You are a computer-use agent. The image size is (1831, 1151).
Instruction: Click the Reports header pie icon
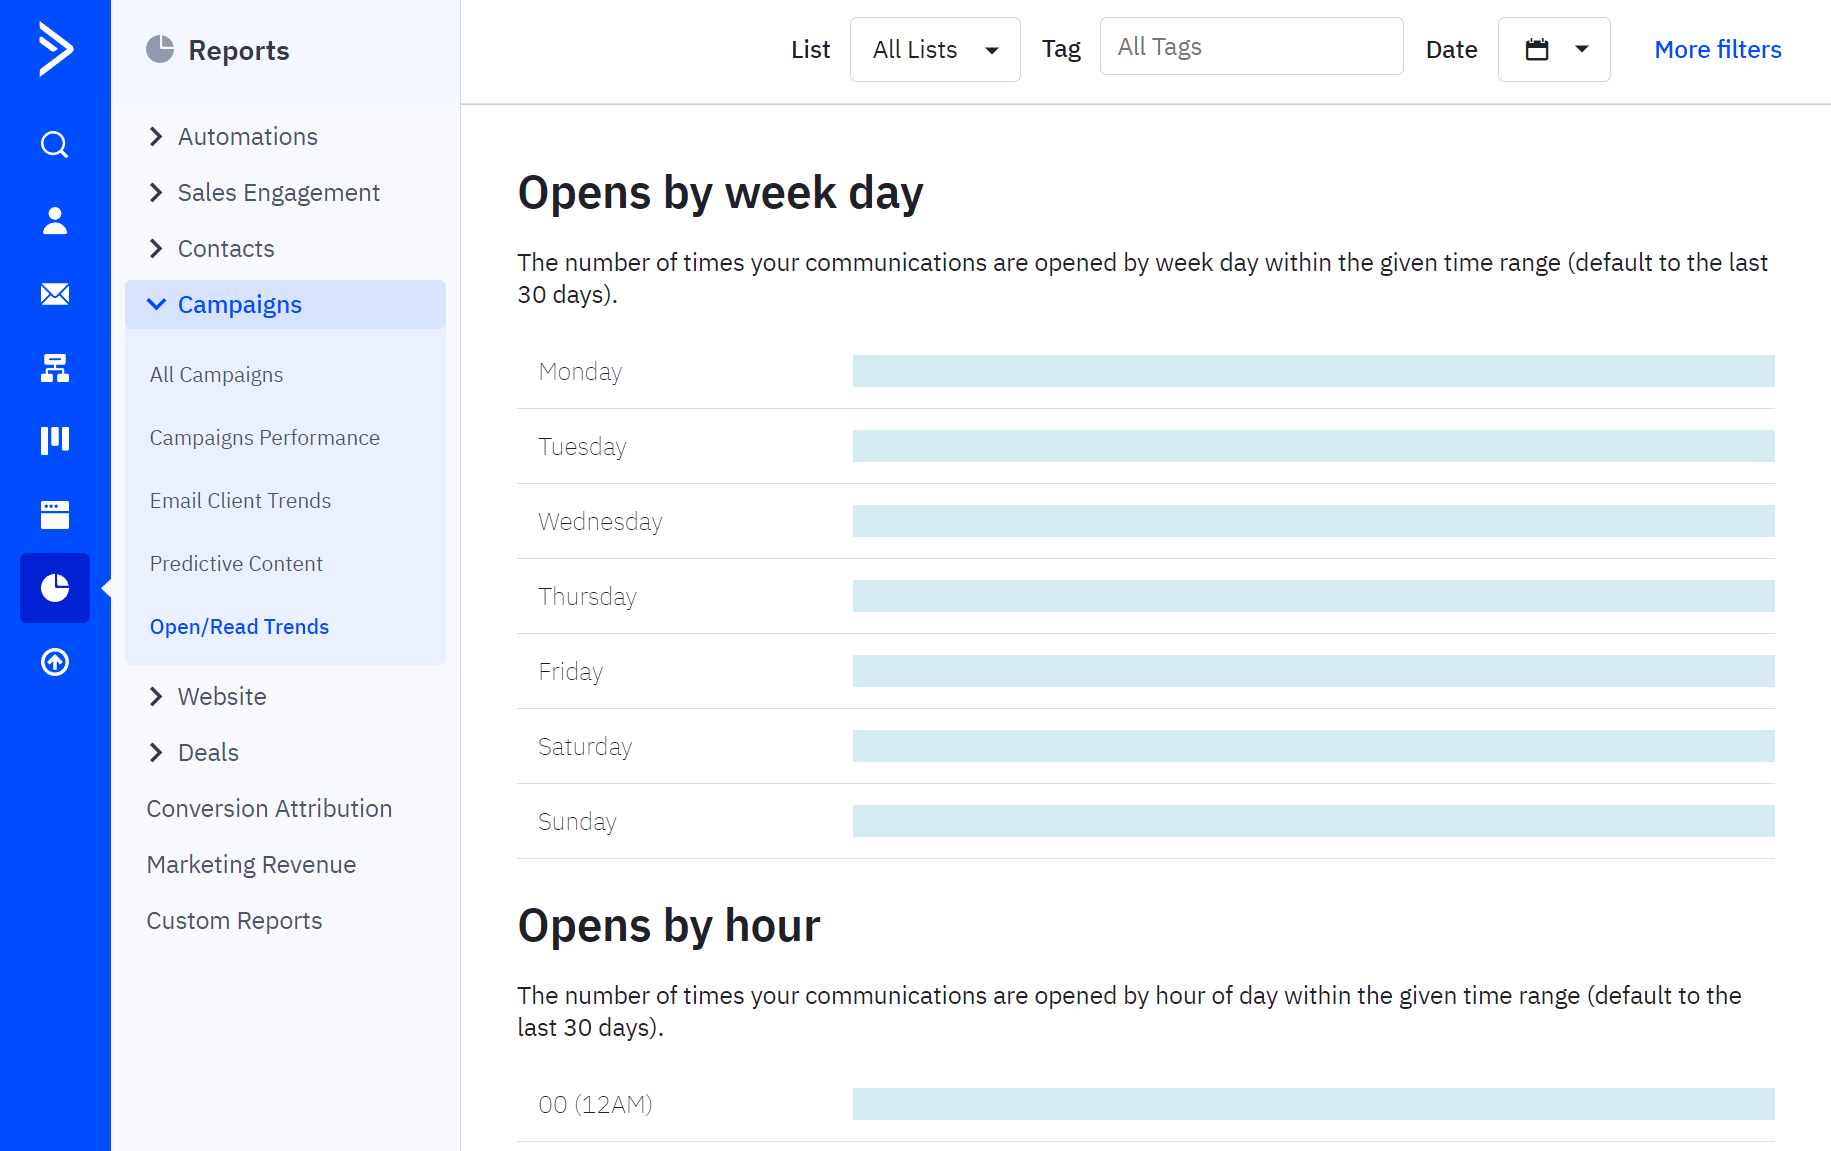tap(160, 49)
